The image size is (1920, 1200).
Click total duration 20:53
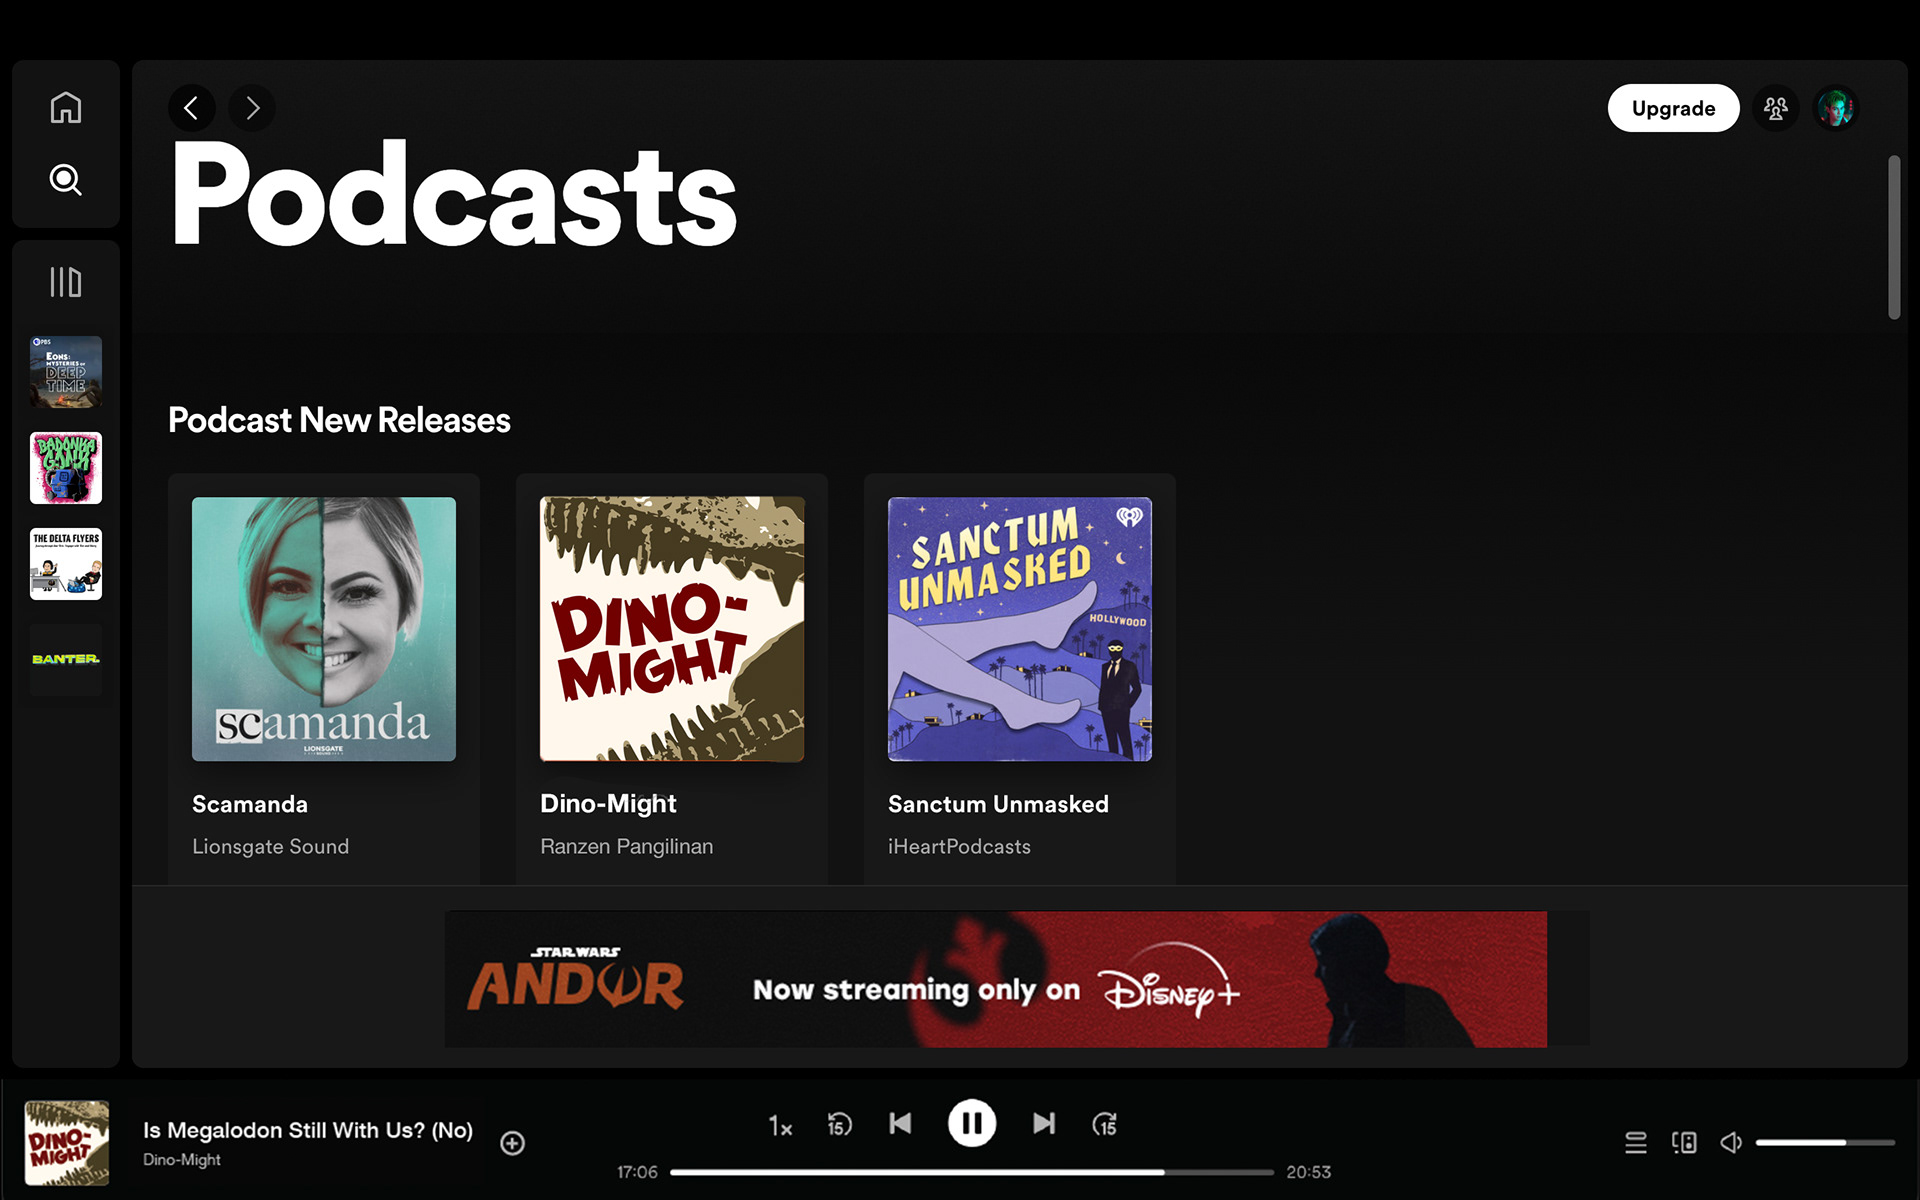(1308, 1172)
